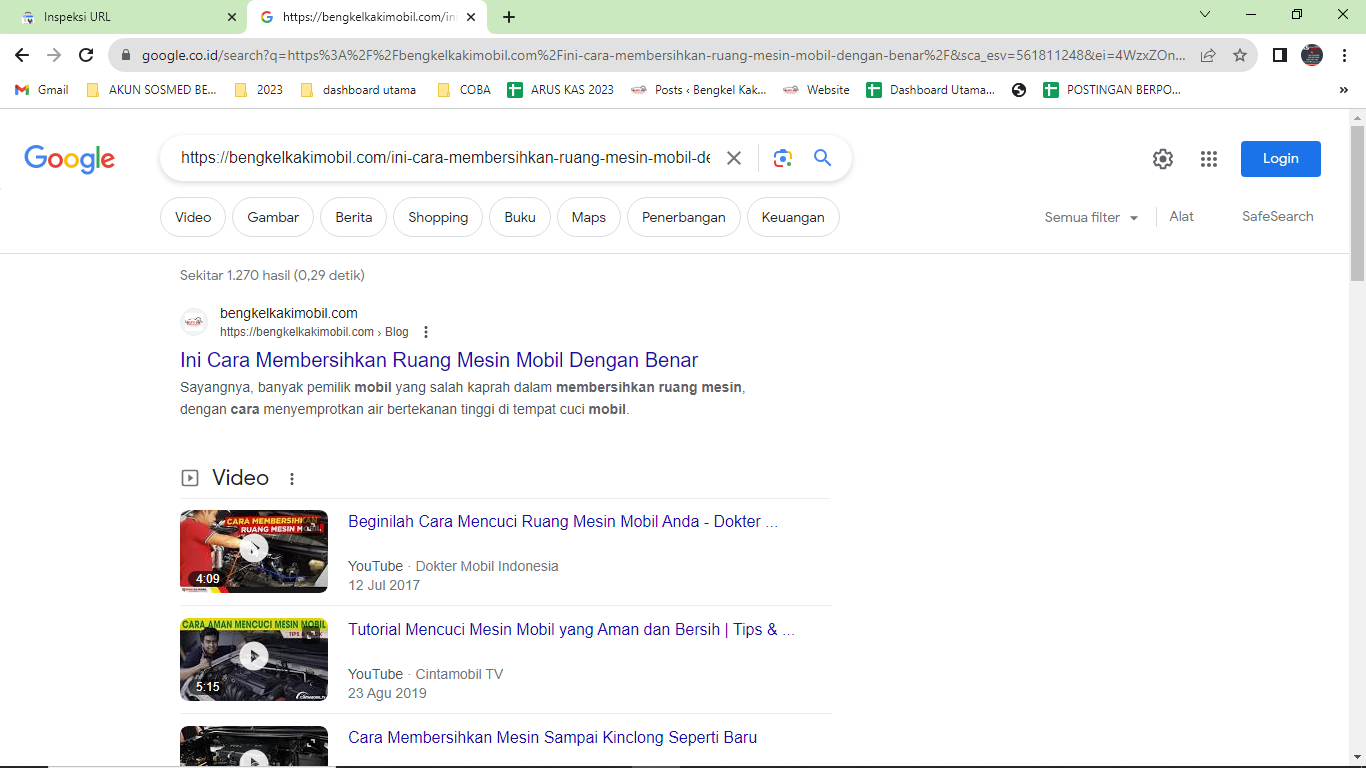
Task: Play the 5:15 Cintamobil TV video thumbnail
Action: 254,659
